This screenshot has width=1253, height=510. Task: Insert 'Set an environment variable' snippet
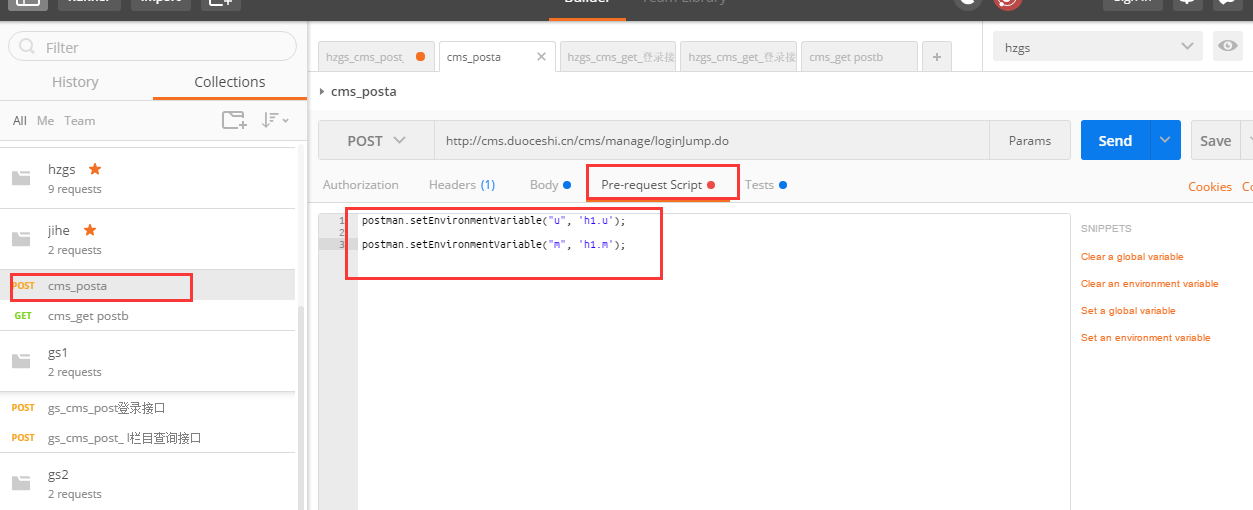coord(1146,338)
